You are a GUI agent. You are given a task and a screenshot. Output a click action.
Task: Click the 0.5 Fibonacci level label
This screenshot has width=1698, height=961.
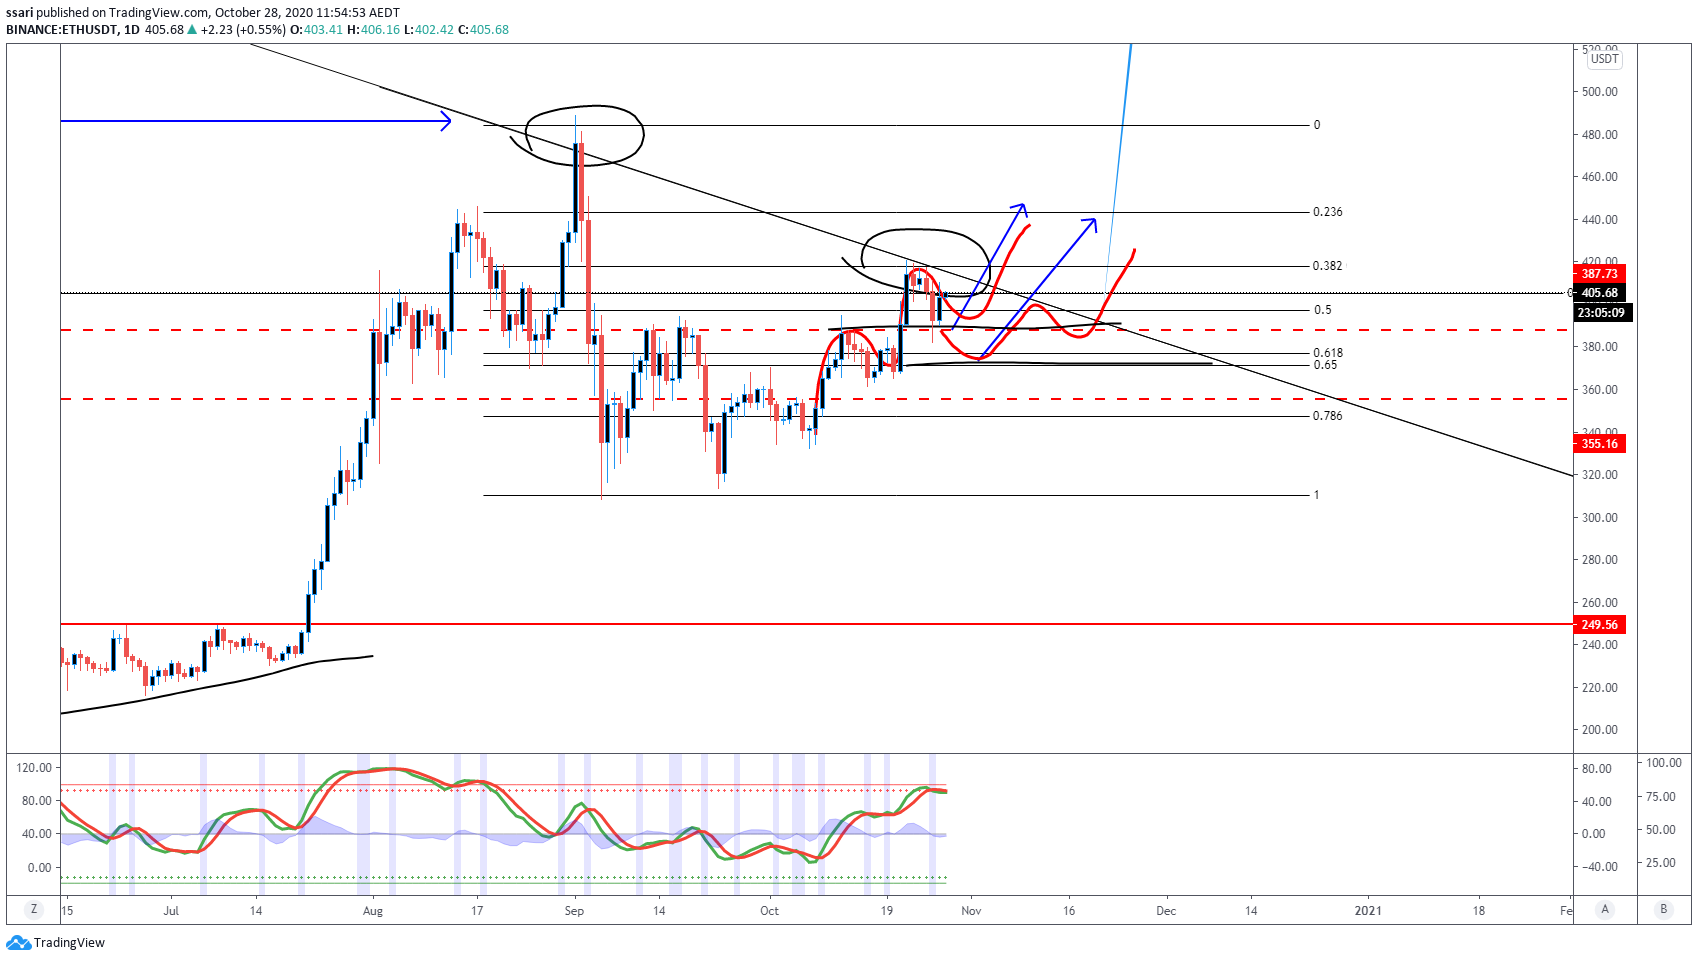click(x=1322, y=310)
